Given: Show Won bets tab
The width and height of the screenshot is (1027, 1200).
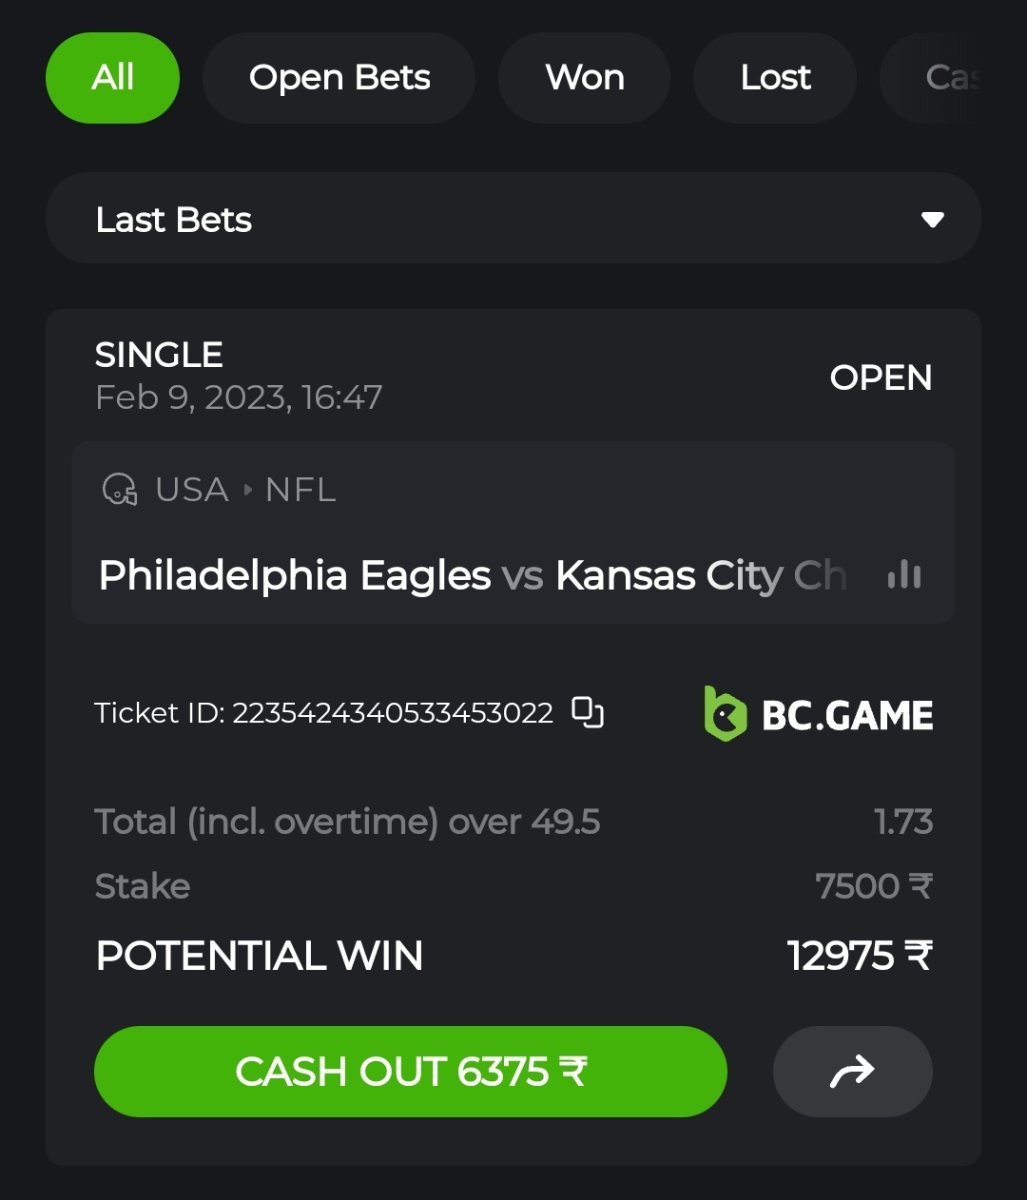Looking at the screenshot, I should coord(585,78).
